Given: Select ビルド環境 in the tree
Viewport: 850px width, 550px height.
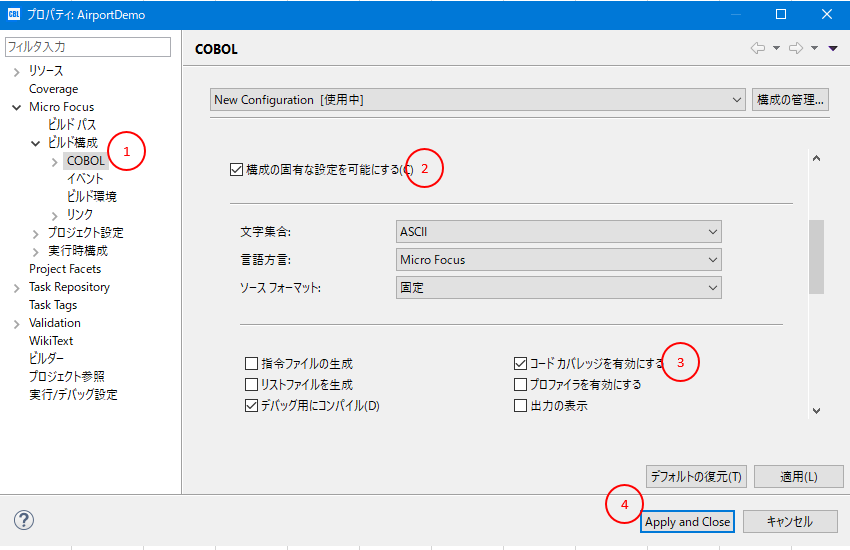Looking at the screenshot, I should 92,197.
